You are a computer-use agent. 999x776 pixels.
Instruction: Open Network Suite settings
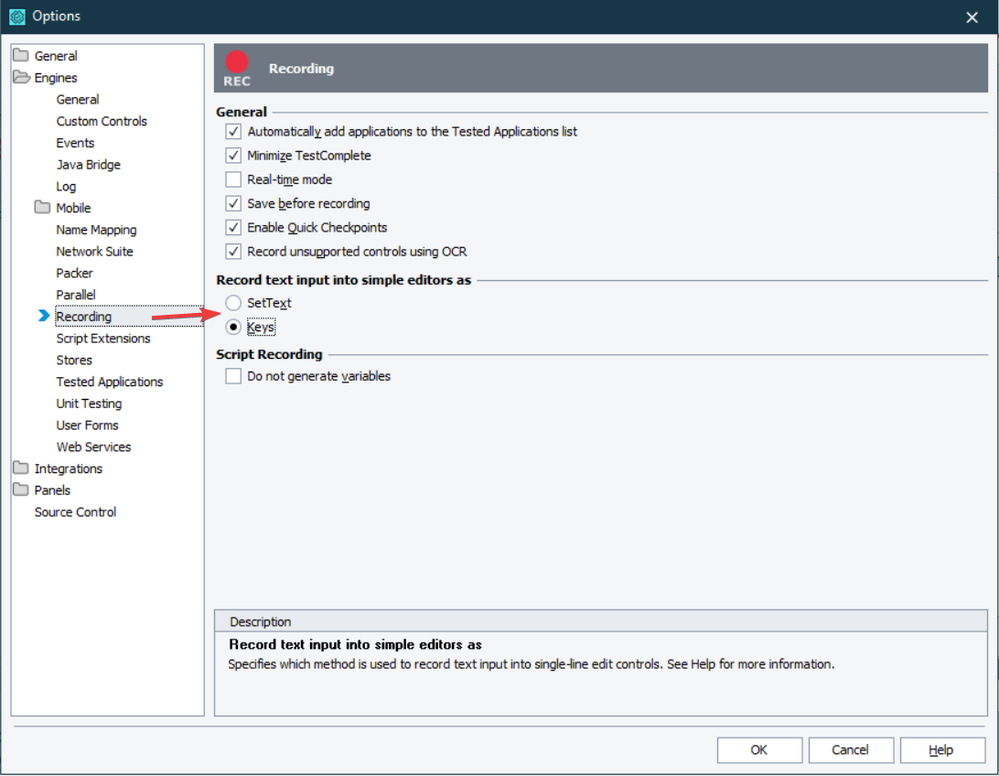click(x=94, y=251)
